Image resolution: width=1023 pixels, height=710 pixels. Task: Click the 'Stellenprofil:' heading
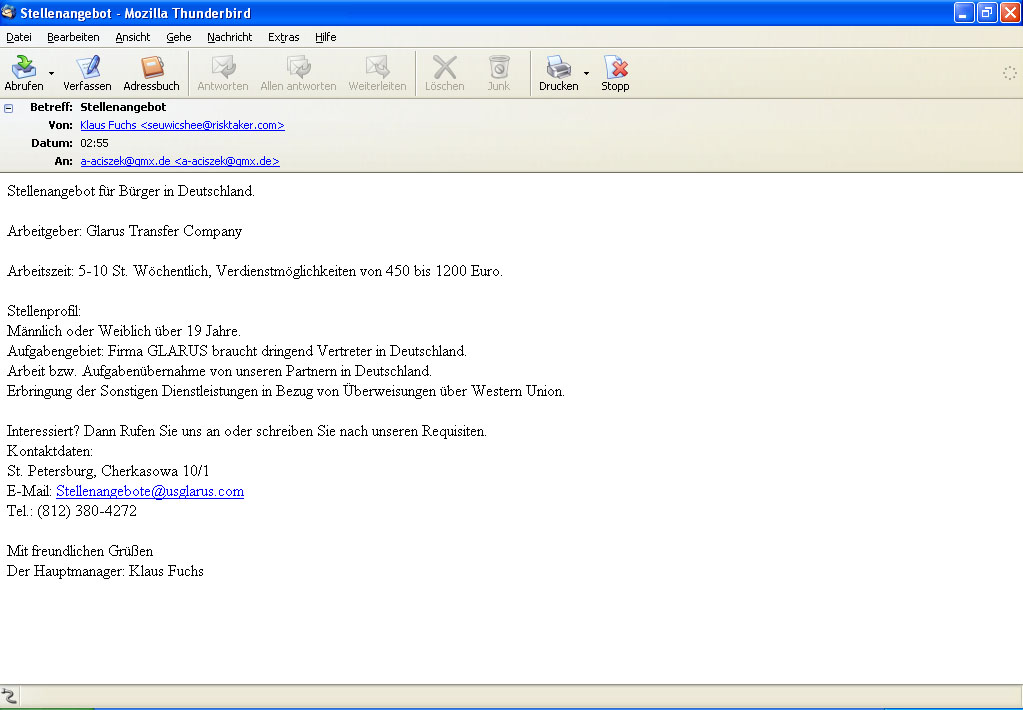pos(44,311)
